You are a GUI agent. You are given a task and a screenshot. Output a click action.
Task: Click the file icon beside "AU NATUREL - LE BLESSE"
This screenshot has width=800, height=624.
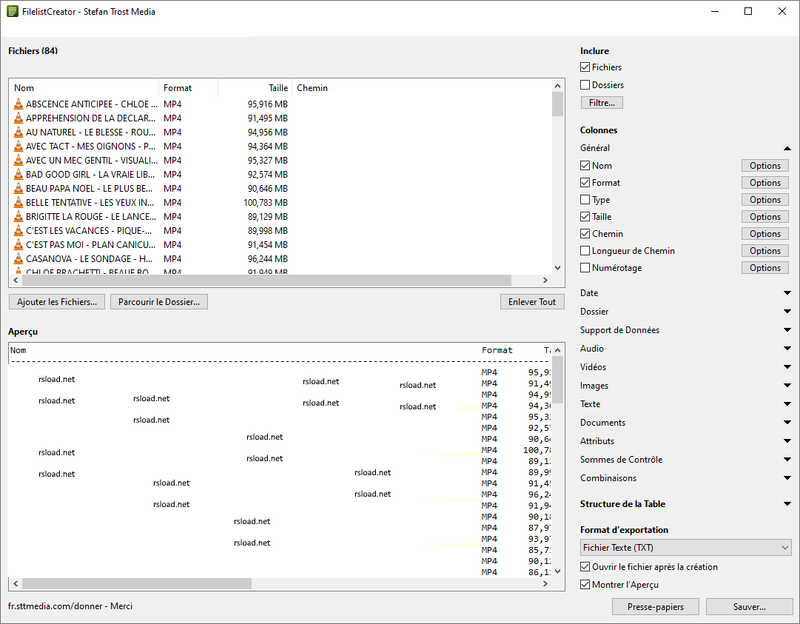[20, 132]
